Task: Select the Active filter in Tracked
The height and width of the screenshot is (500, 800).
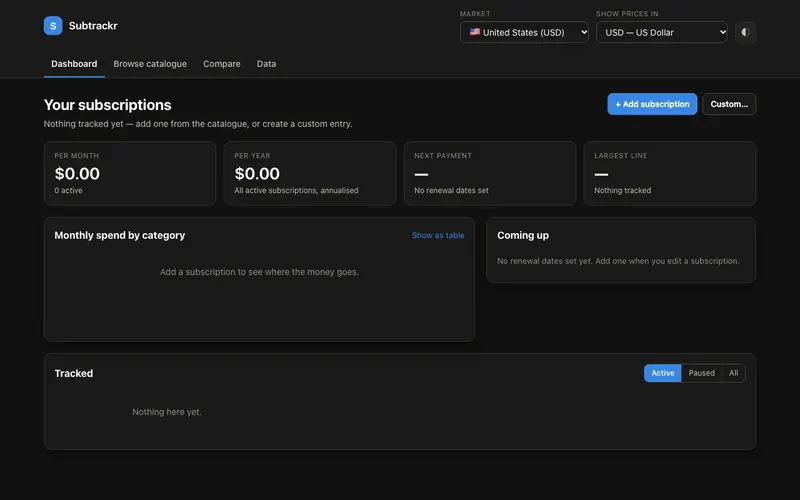Action: pos(662,373)
